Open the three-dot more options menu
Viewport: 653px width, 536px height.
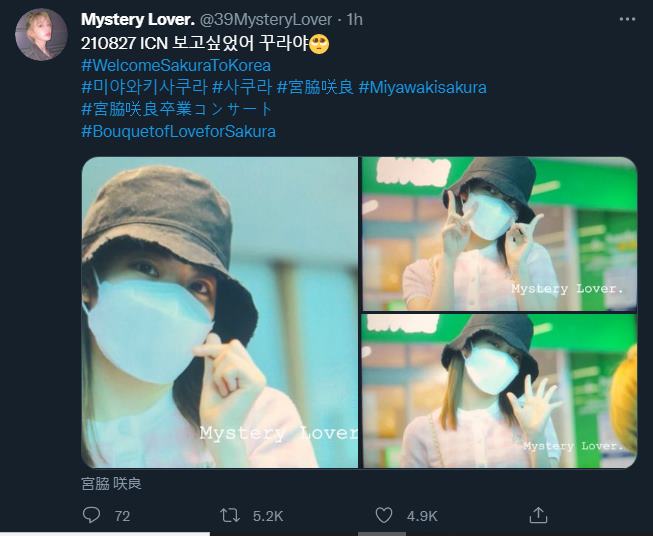[x=627, y=20]
